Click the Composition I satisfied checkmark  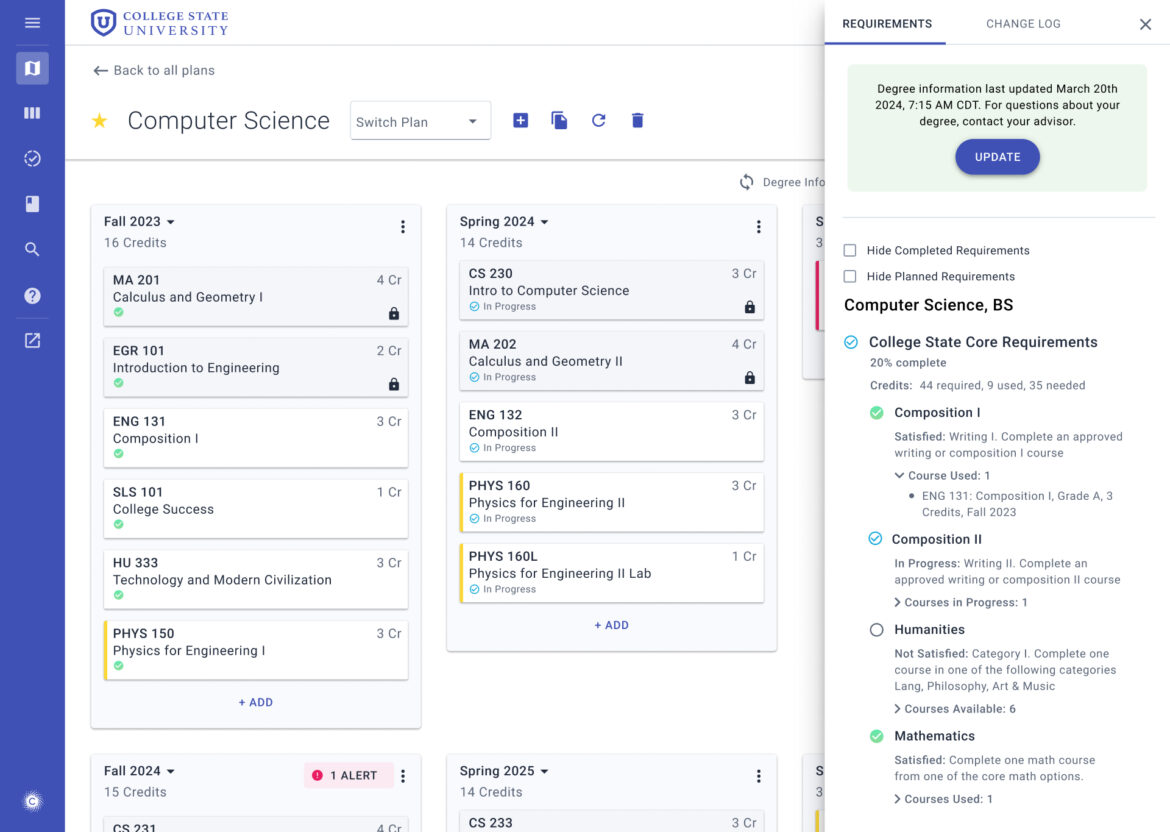(x=877, y=413)
